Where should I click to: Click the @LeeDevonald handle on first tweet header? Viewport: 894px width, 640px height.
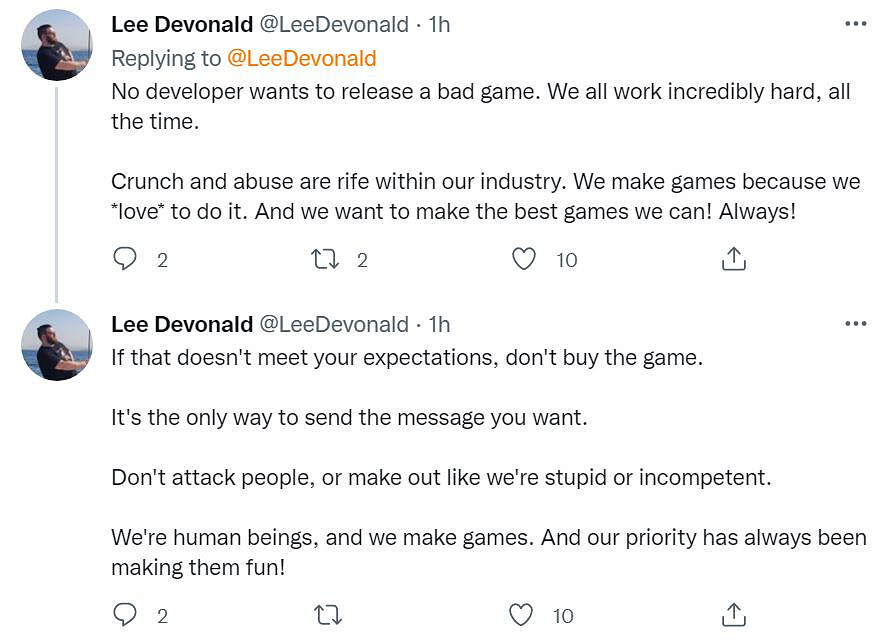334,24
